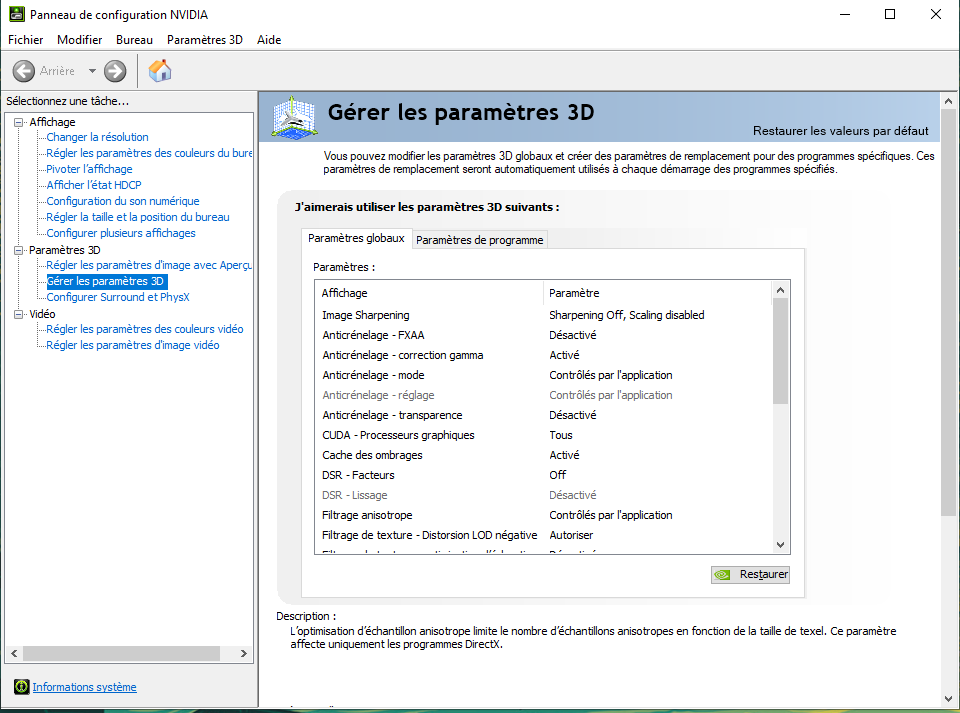The height and width of the screenshot is (713, 960).
Task: Click the Affichage column header
Action: (429, 293)
